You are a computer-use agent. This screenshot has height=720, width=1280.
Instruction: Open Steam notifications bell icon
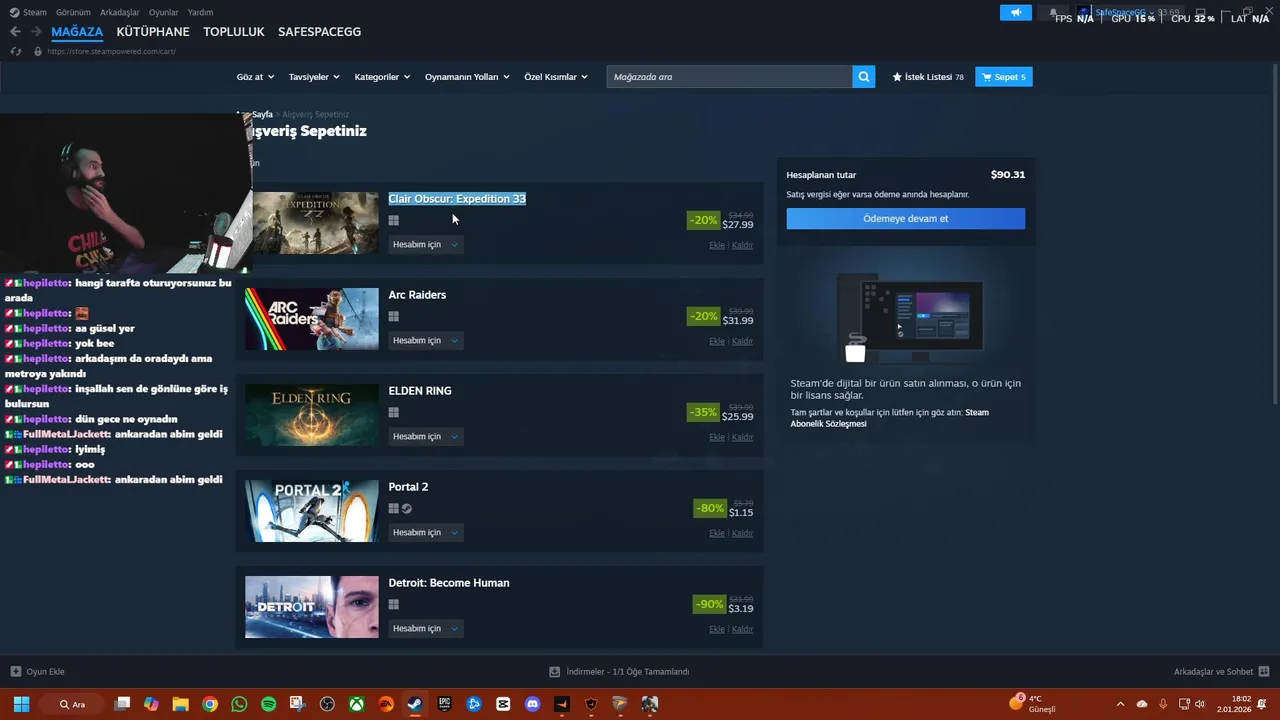tap(1053, 13)
